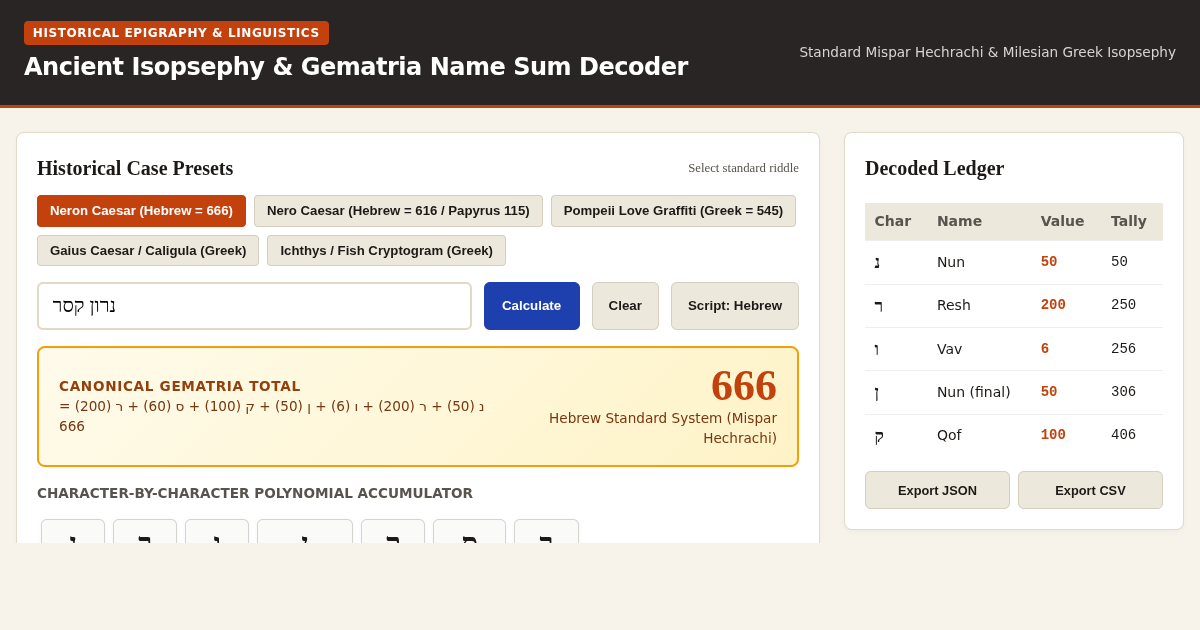
Task: Choose Pompeii Love Graffiti preset
Action: click(673, 211)
